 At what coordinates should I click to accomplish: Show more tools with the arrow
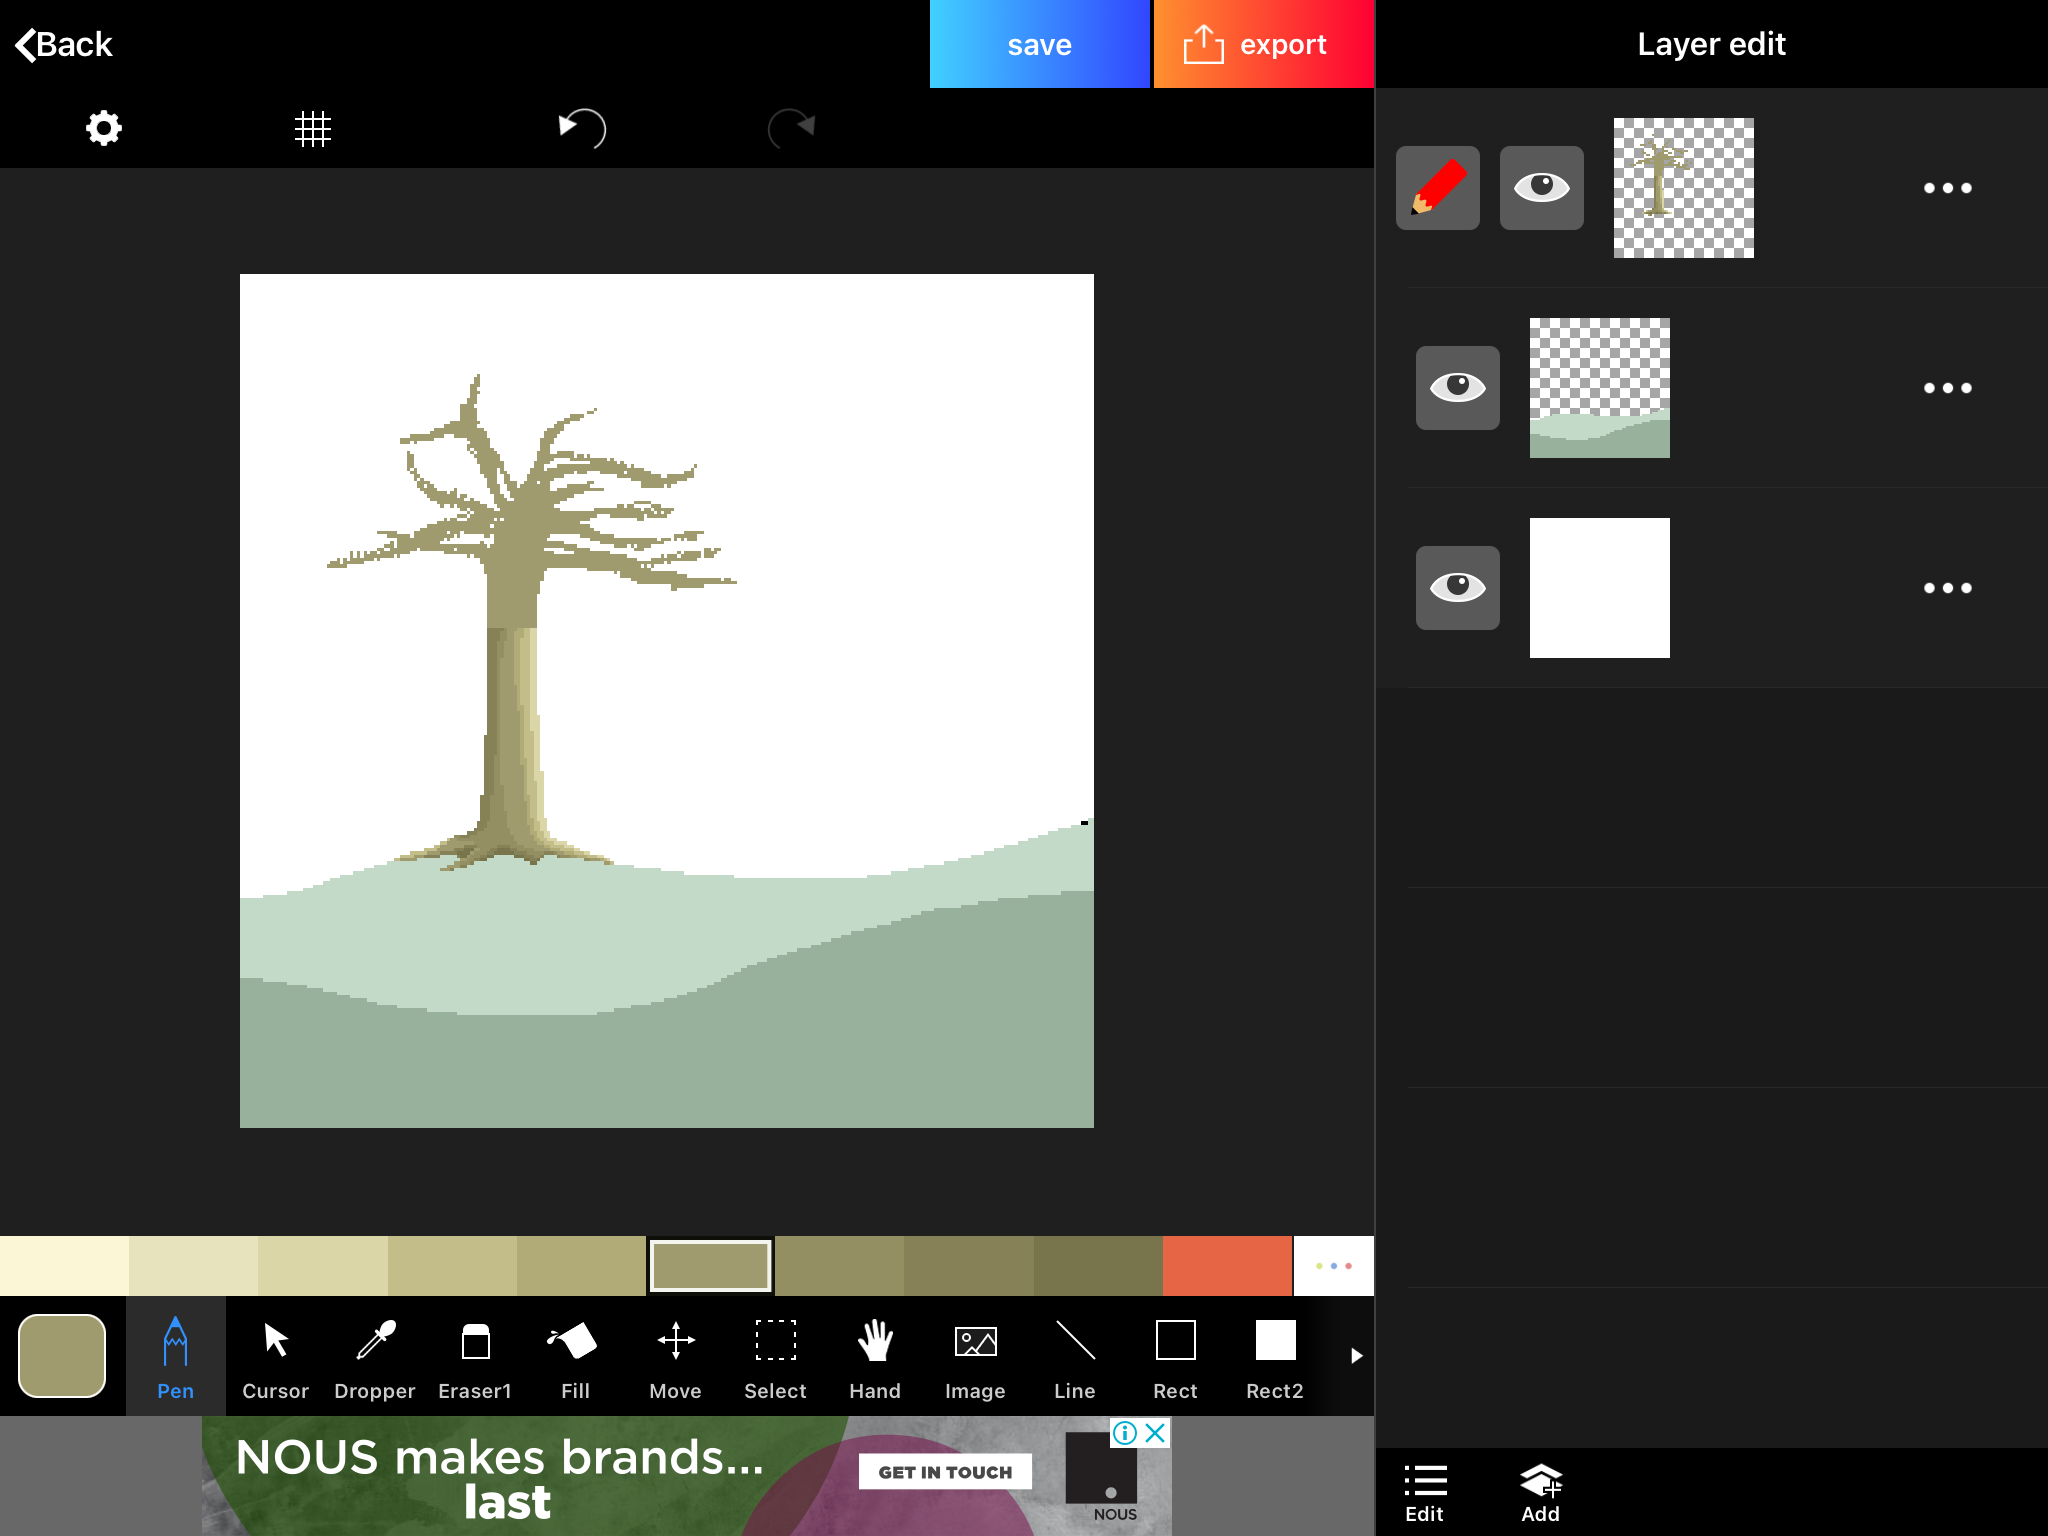click(x=1356, y=1356)
